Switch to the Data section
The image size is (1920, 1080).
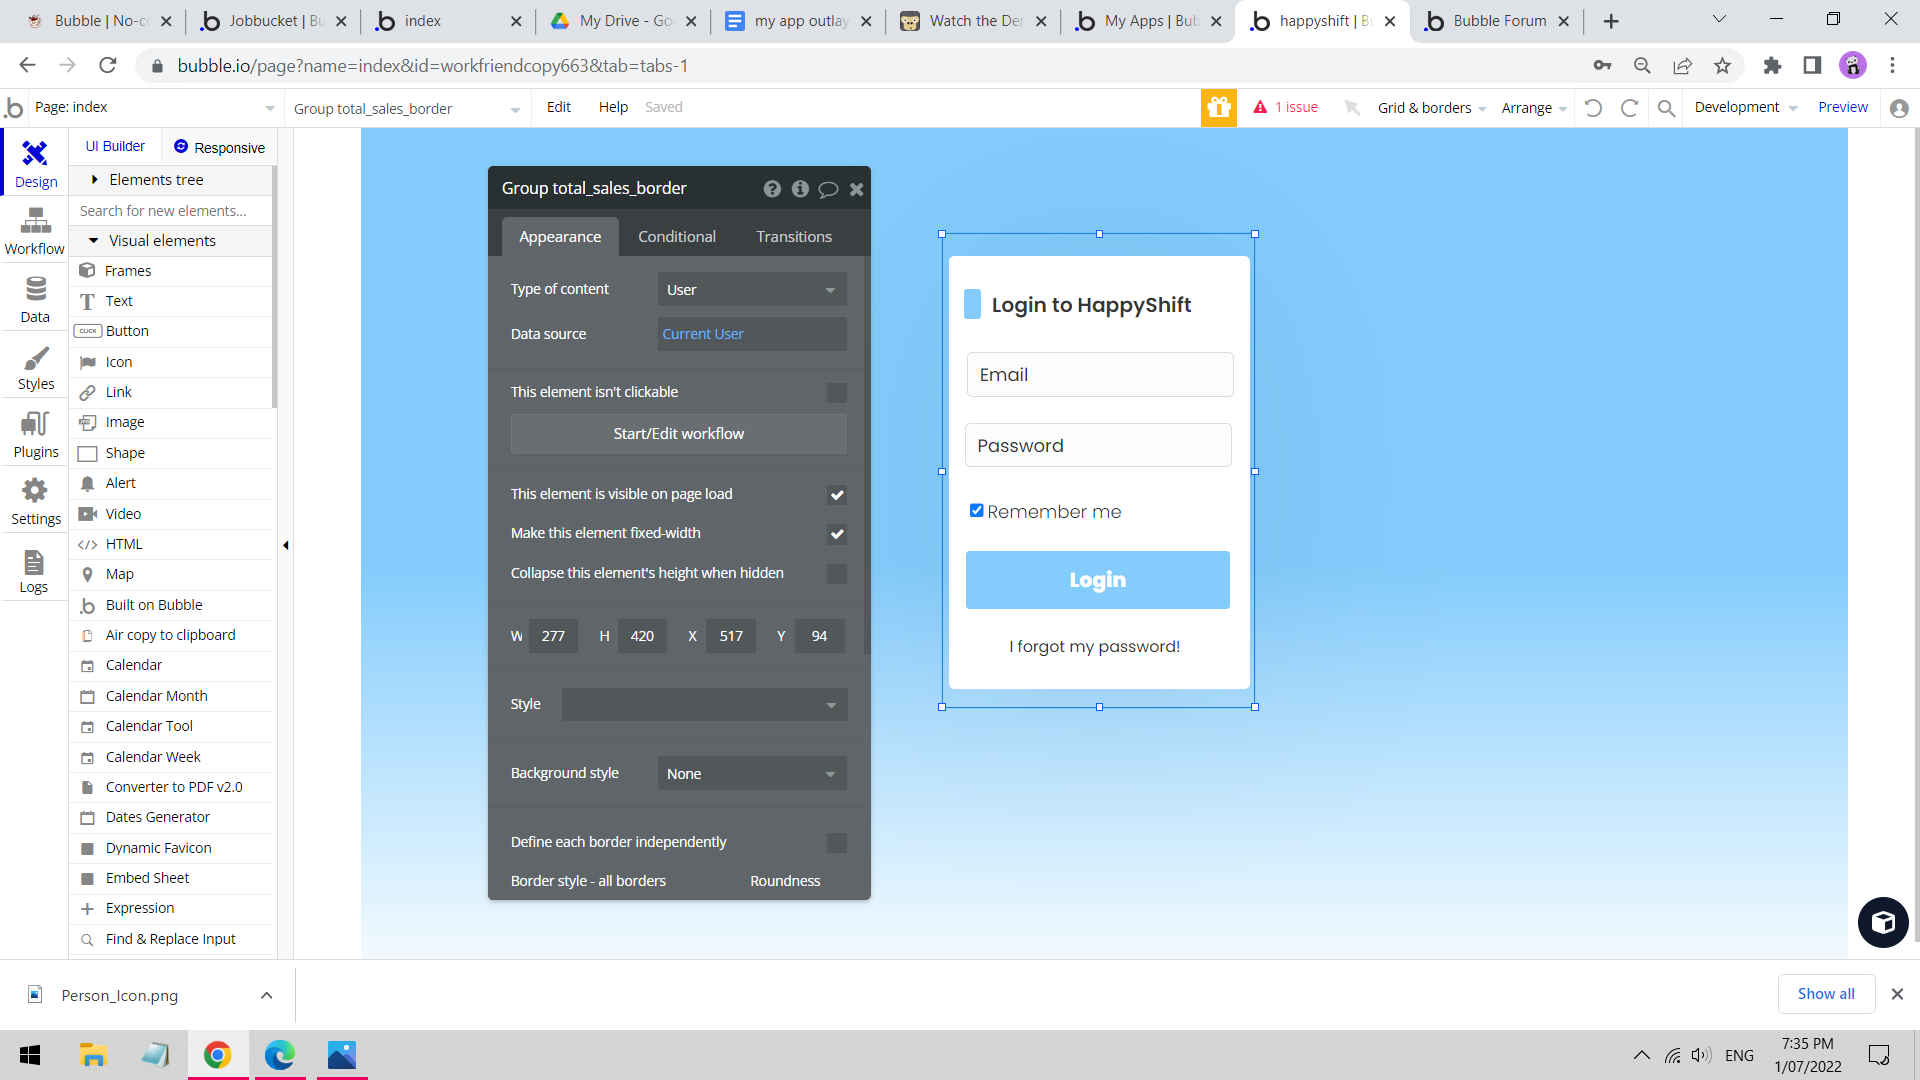[34, 298]
